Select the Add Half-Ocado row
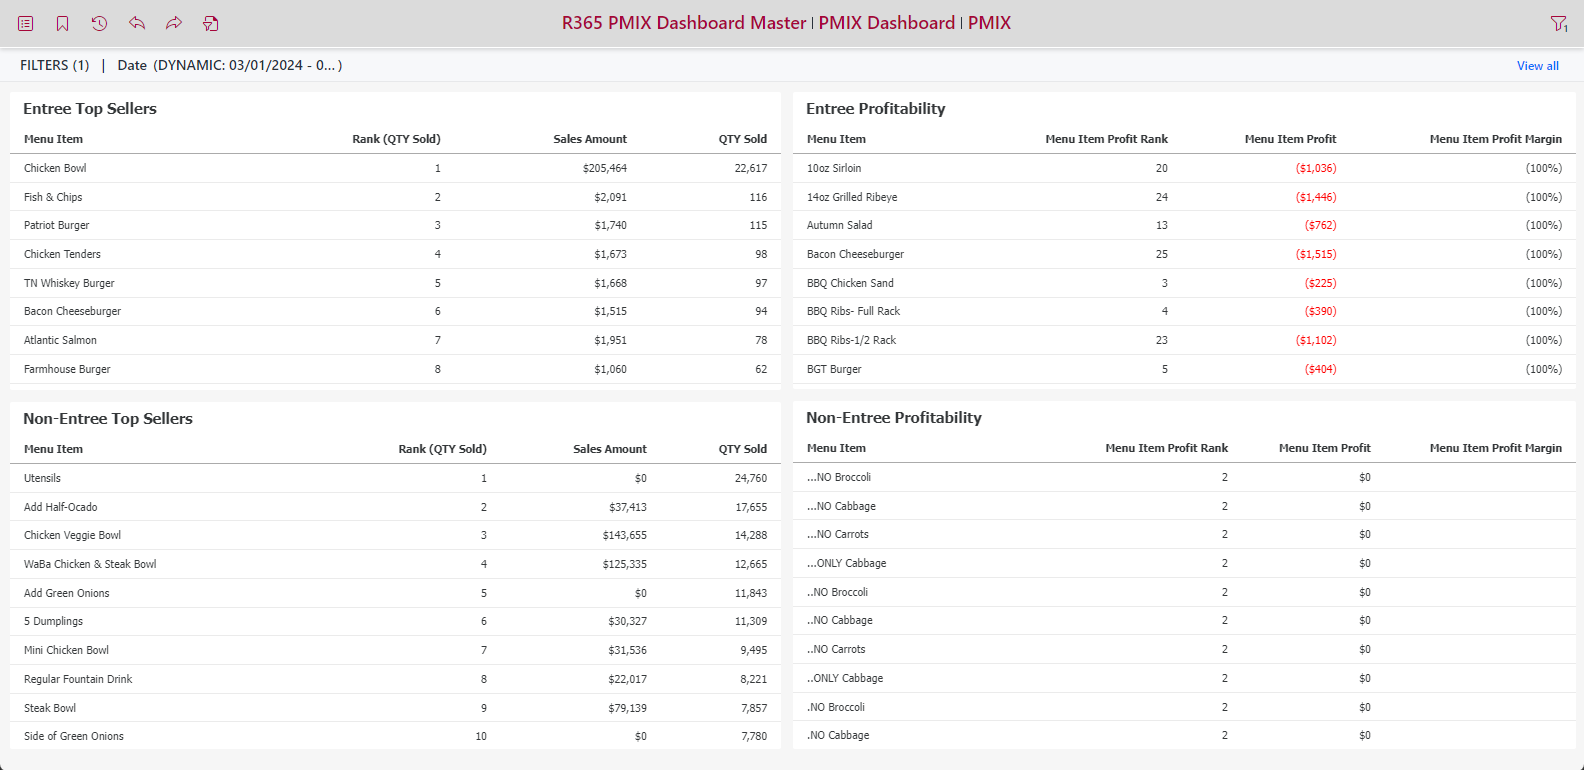The image size is (1584, 770). point(395,507)
